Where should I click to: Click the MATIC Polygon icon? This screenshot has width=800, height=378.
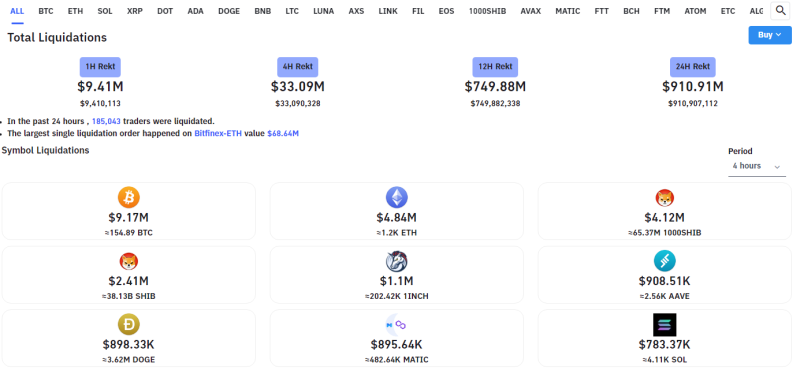[396, 324]
